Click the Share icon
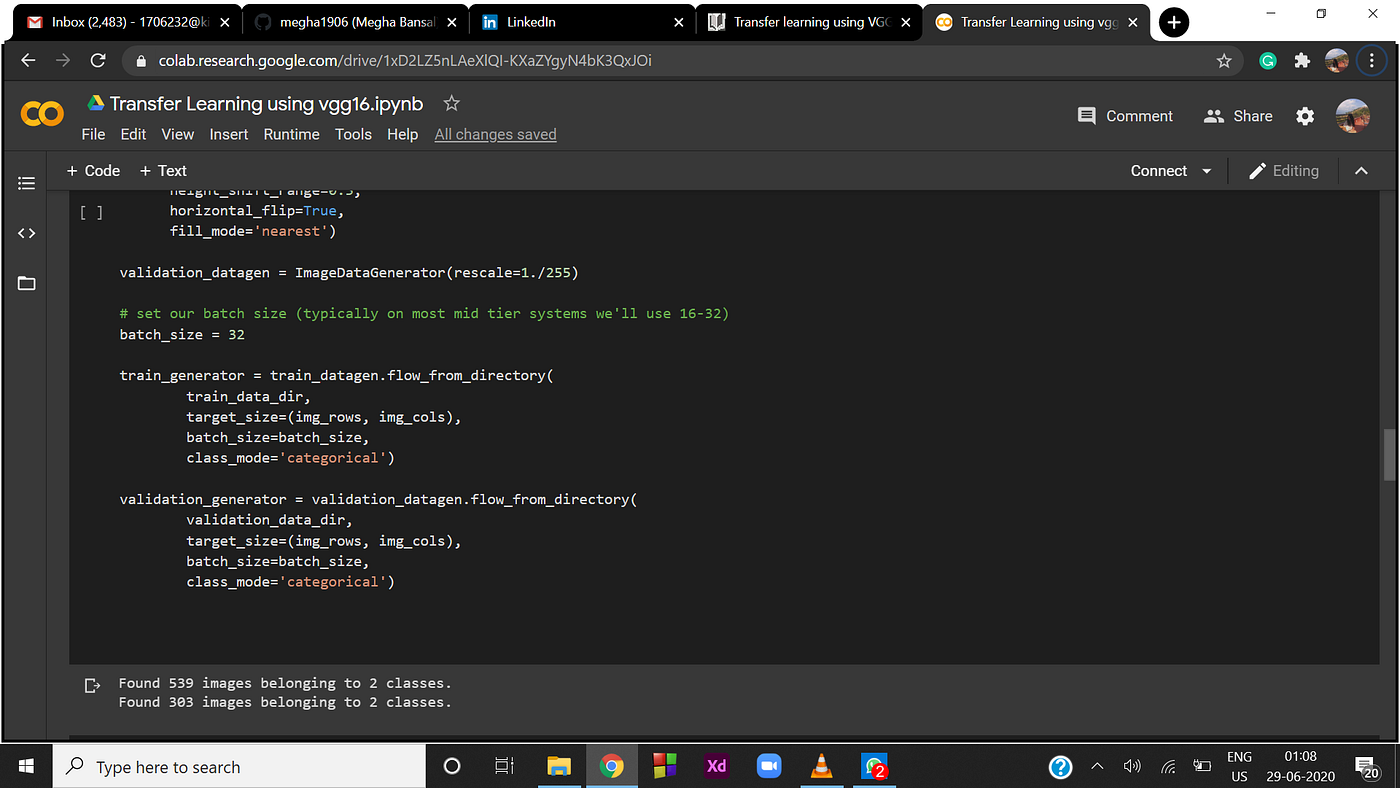Image resolution: width=1400 pixels, height=788 pixels. point(1213,116)
